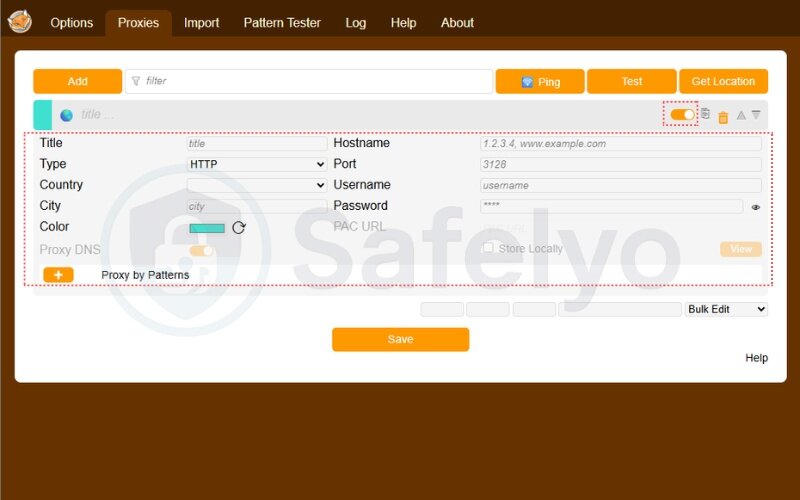Click the FoxyProxy fox logo
This screenshot has height=500, width=800.
(x=20, y=21)
